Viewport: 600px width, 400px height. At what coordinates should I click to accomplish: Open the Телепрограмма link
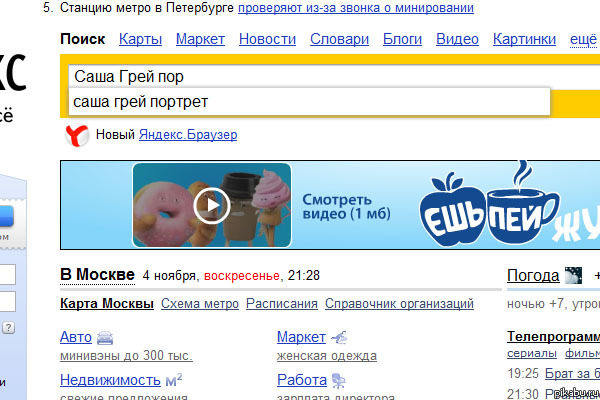tap(553, 337)
